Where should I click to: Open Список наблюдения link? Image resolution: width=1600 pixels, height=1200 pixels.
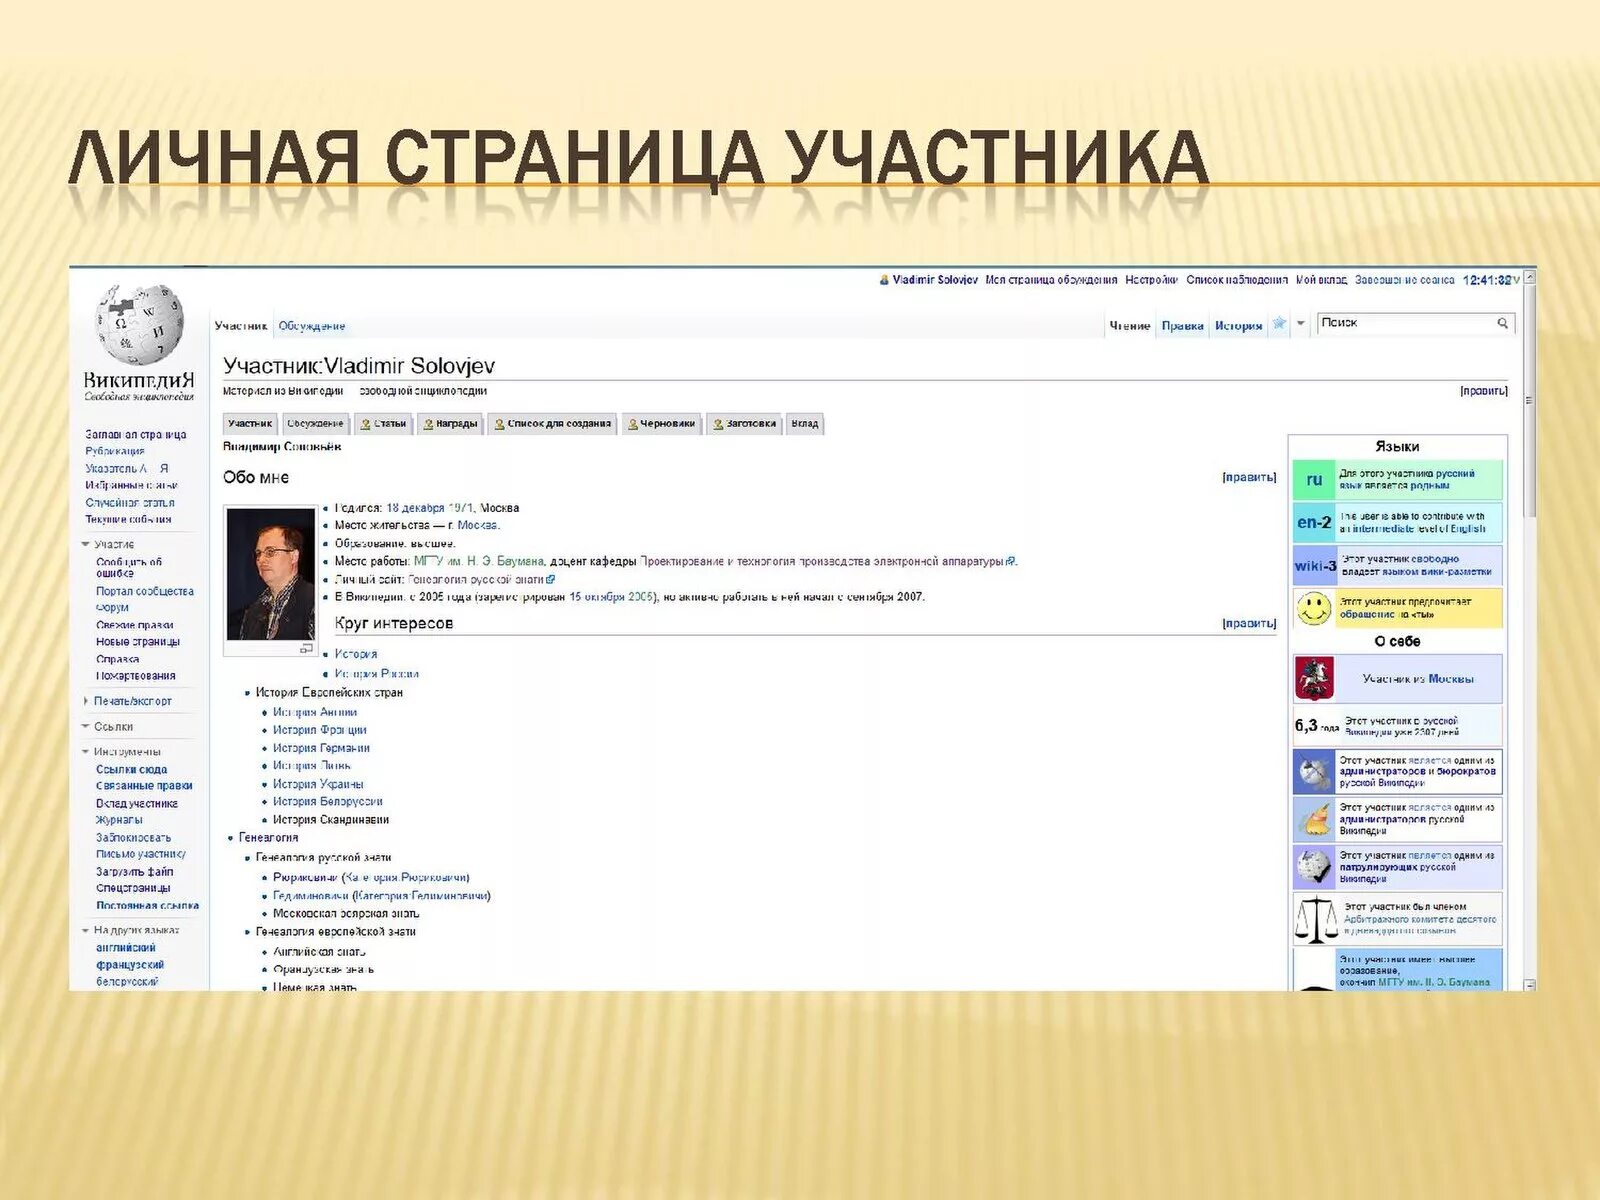[x=1237, y=280]
